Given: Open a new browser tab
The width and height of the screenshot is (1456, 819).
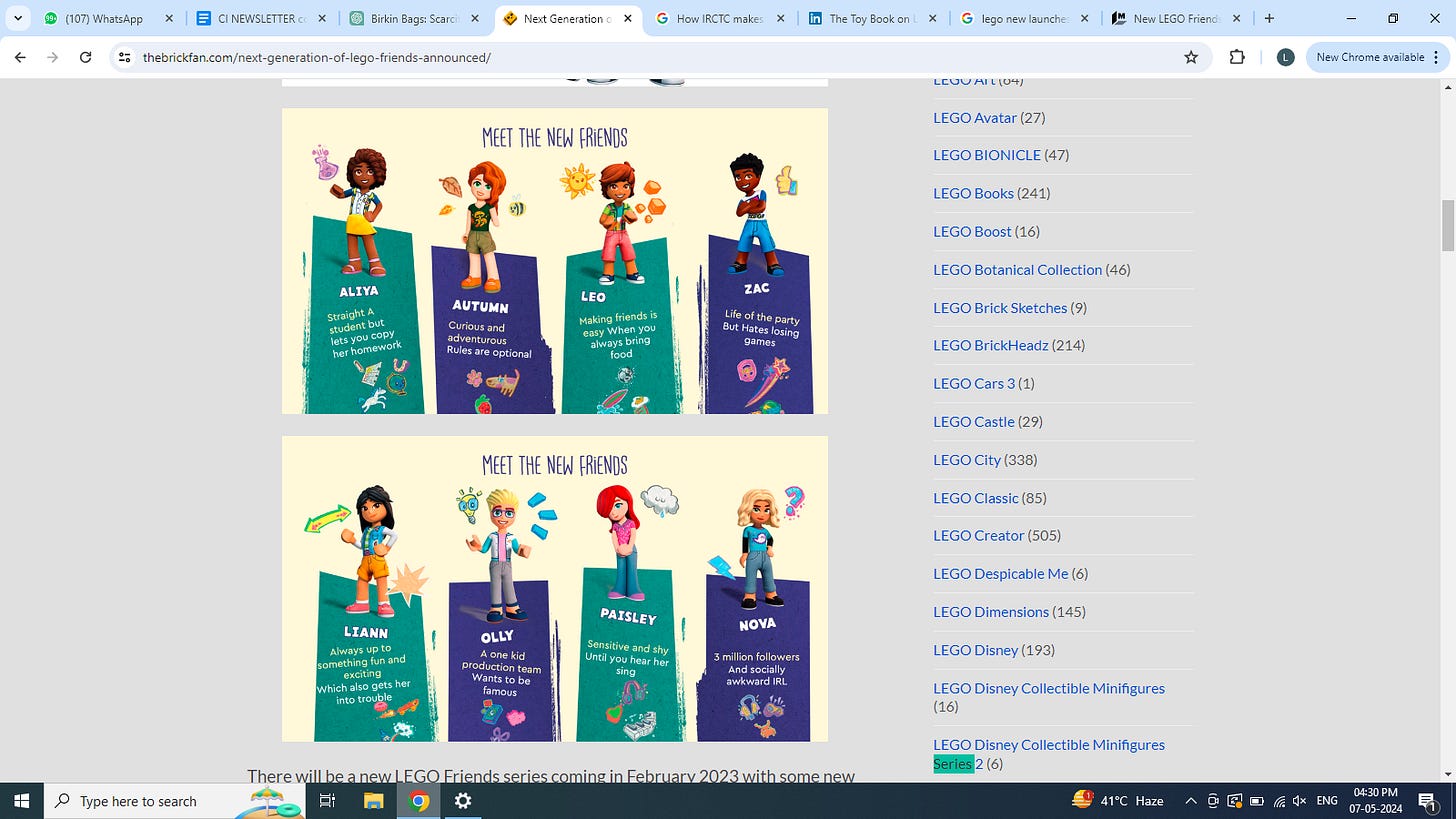Looking at the screenshot, I should click(x=1269, y=18).
